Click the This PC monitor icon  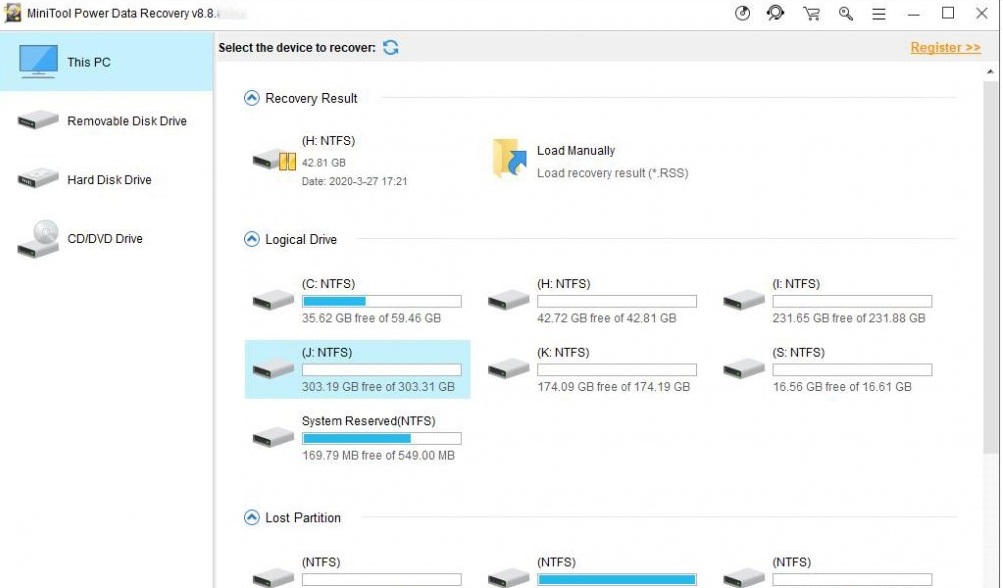pyautogui.click(x=38, y=61)
